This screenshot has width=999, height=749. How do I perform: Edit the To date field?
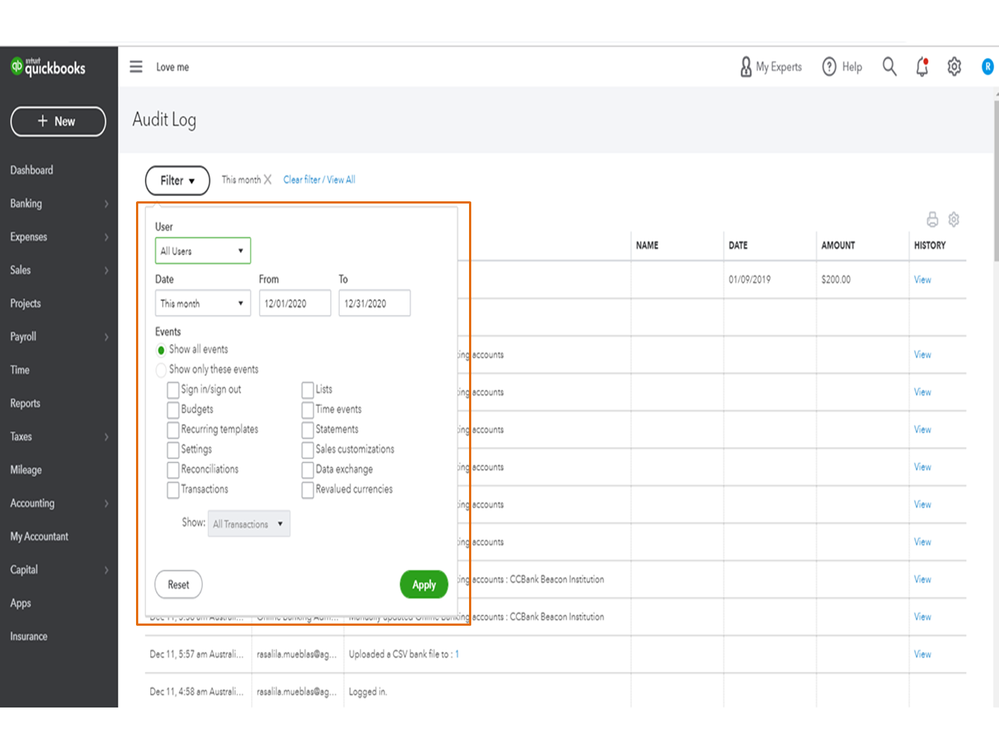pos(375,303)
